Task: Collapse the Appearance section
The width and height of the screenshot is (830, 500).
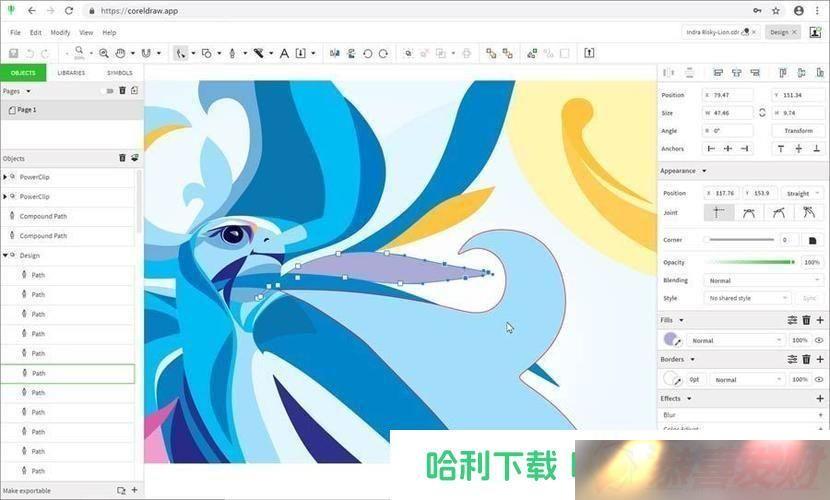Action: tap(704, 171)
